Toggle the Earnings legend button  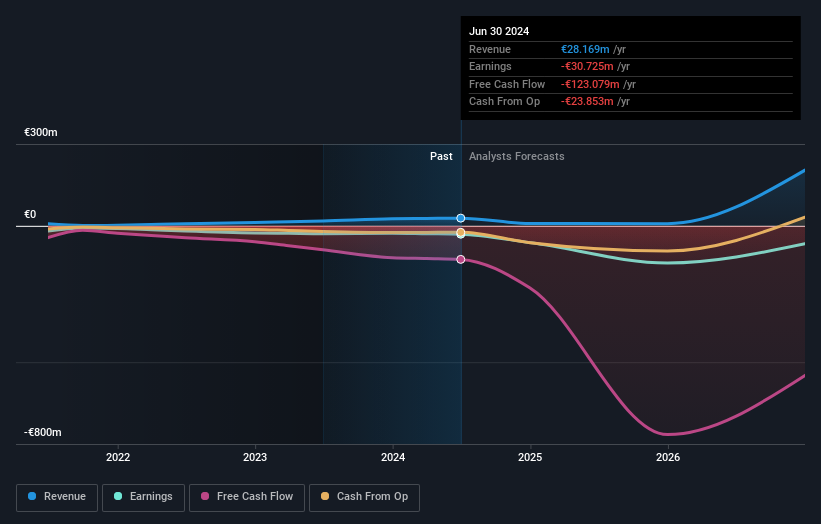[143, 497]
